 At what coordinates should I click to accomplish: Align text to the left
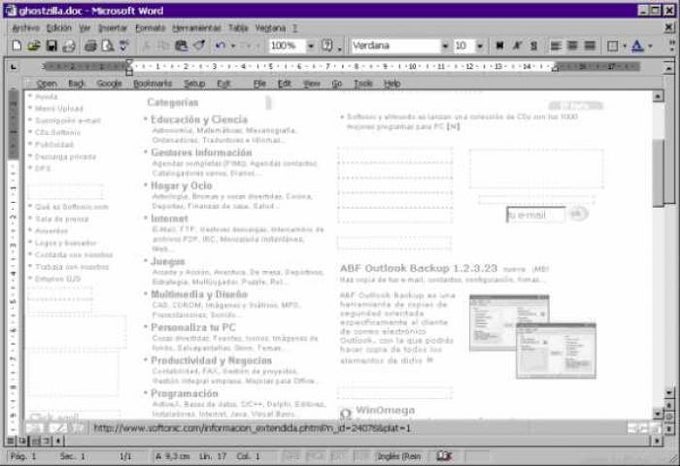pos(556,46)
